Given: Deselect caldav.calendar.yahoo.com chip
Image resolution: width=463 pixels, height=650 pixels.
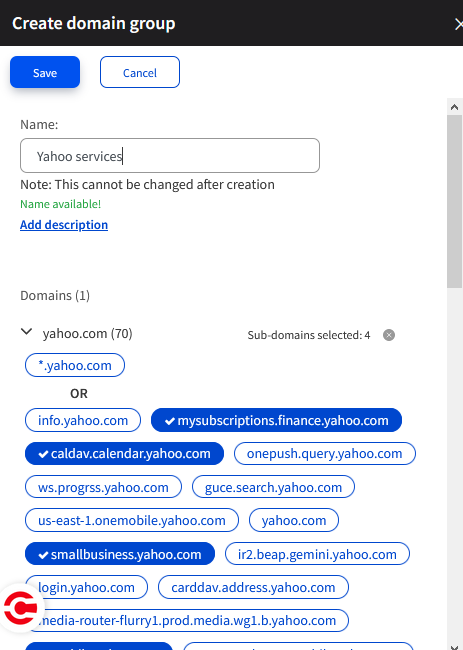Looking at the screenshot, I should (x=124, y=454).
